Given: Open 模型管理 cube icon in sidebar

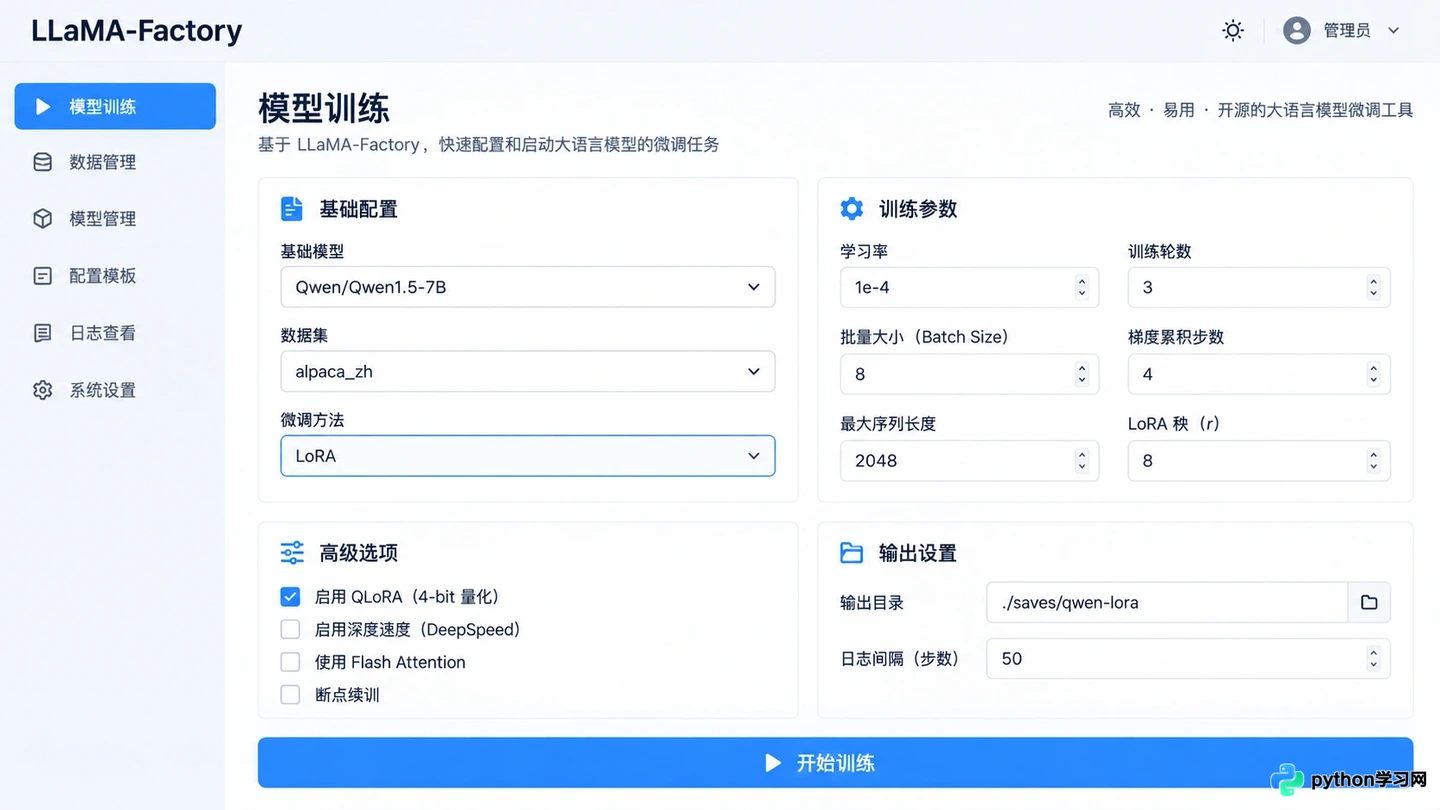Looking at the screenshot, I should (x=43, y=219).
